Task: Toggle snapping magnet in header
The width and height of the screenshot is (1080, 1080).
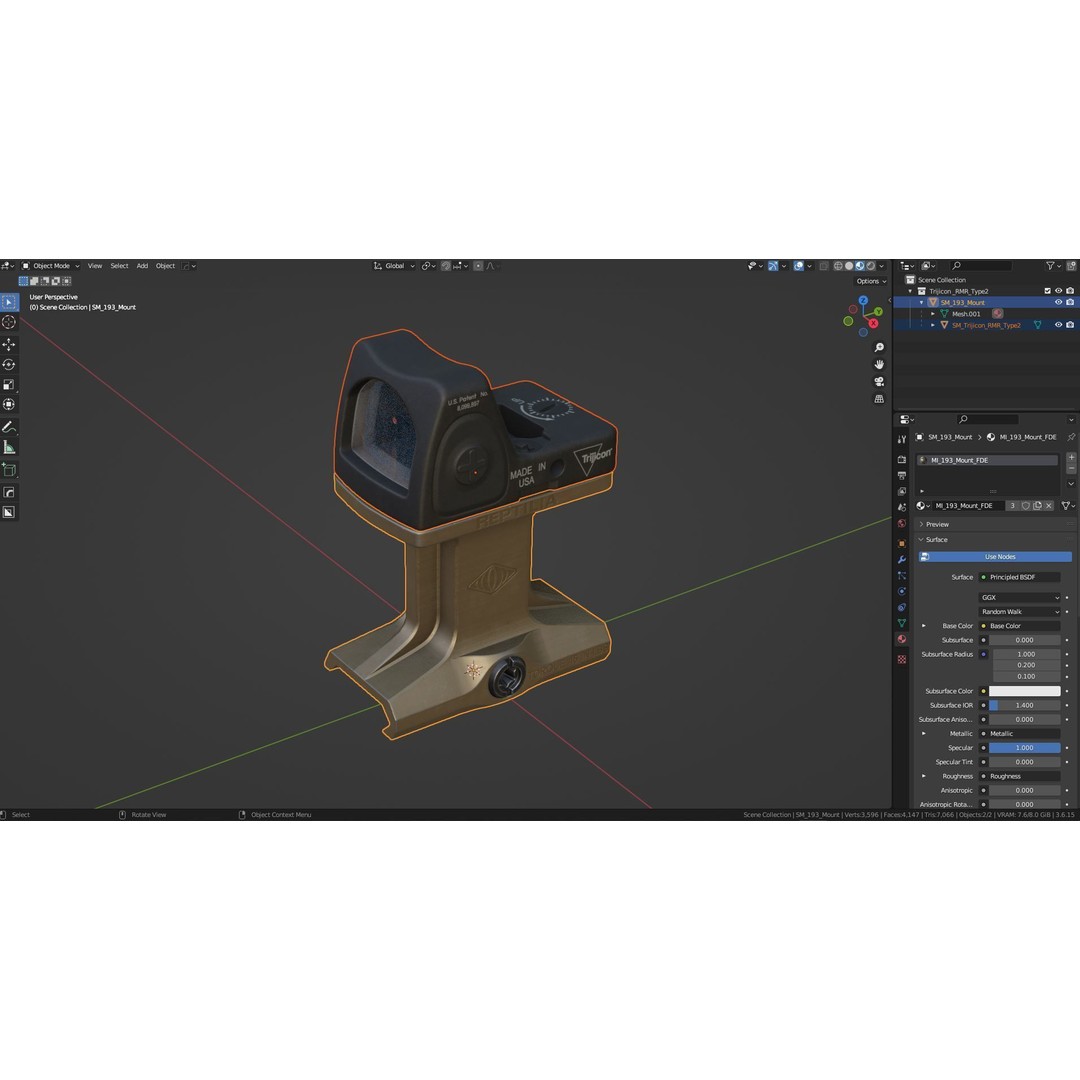Action: [446, 266]
